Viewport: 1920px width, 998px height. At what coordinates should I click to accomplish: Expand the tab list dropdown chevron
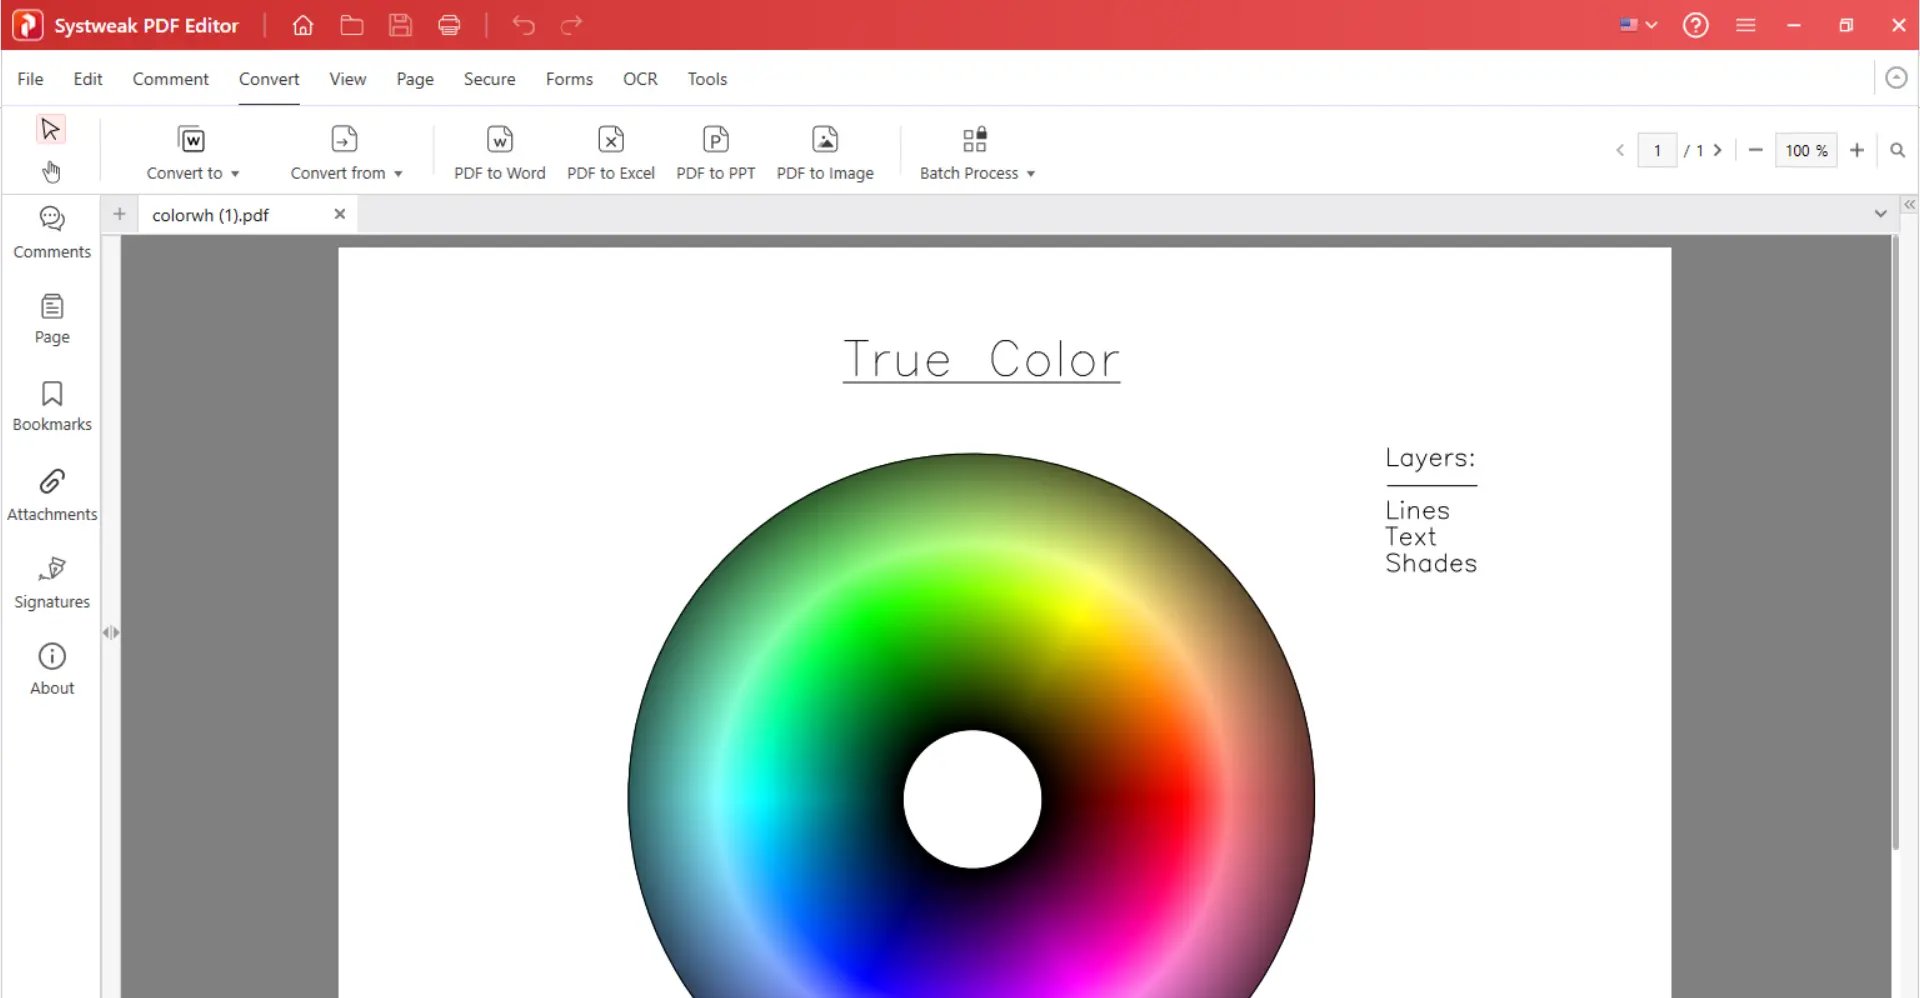point(1880,214)
